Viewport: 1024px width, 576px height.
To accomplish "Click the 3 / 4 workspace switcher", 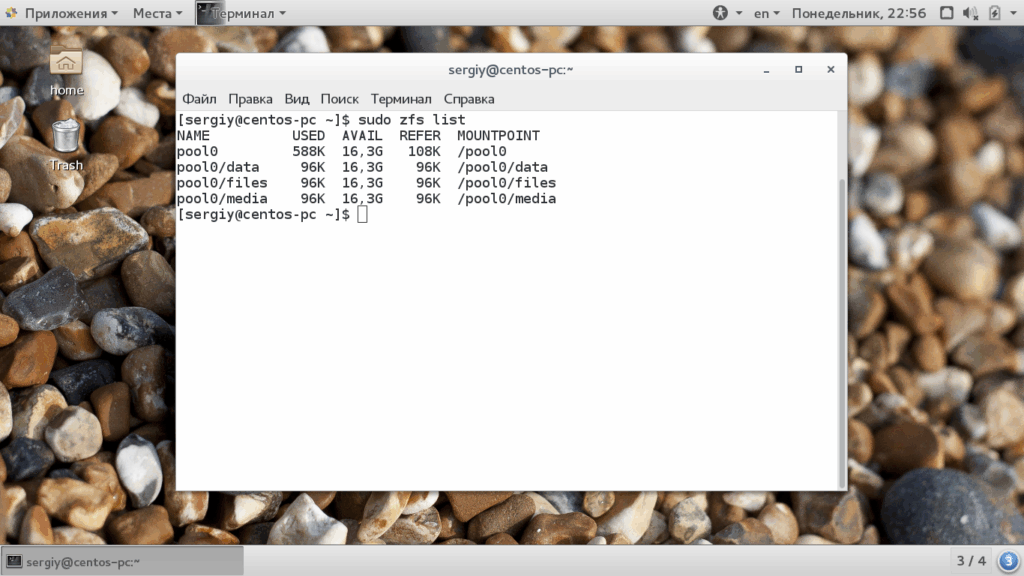I will 971,560.
